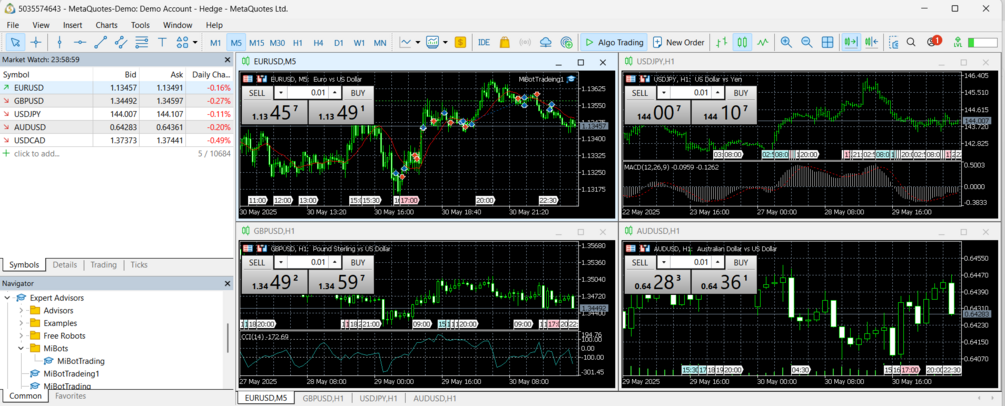This screenshot has width=1005, height=406.
Task: Switch to Ticks tab in Market Watch
Action: (138, 264)
